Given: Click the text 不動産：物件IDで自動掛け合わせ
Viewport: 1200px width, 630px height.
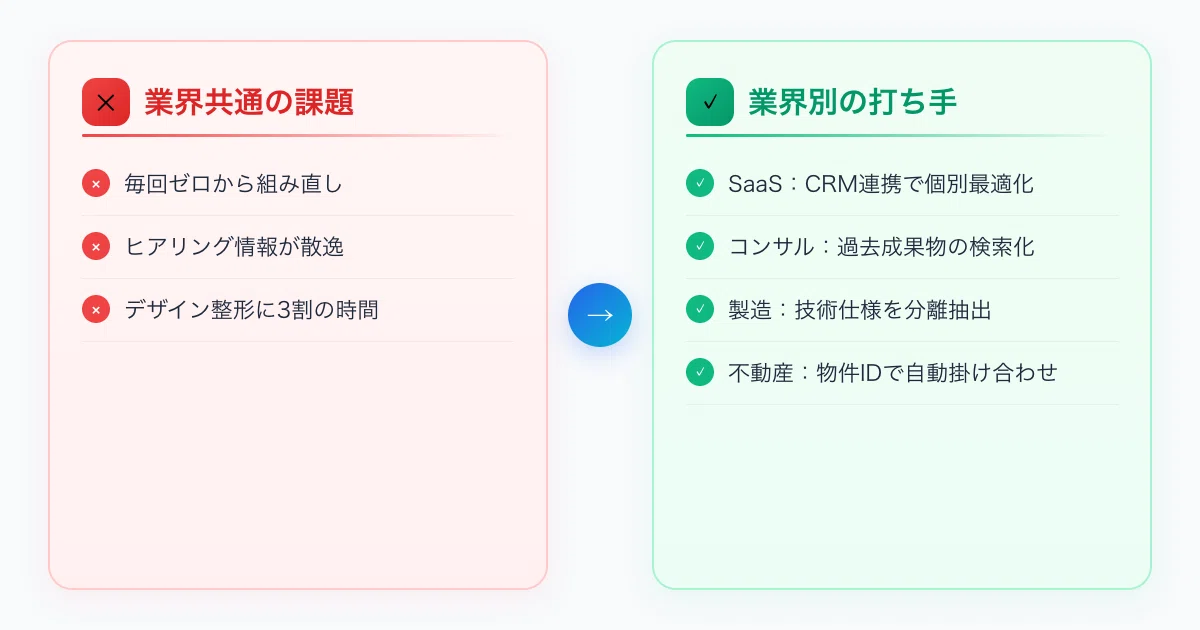Looking at the screenshot, I should click(x=893, y=373).
